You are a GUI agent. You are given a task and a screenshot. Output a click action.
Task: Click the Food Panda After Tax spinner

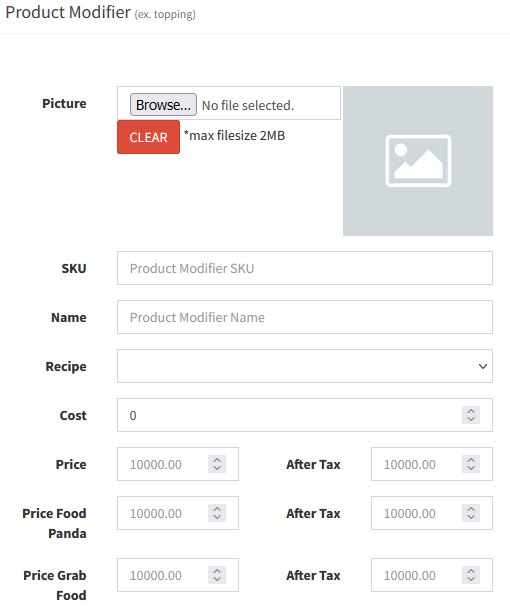coord(471,513)
